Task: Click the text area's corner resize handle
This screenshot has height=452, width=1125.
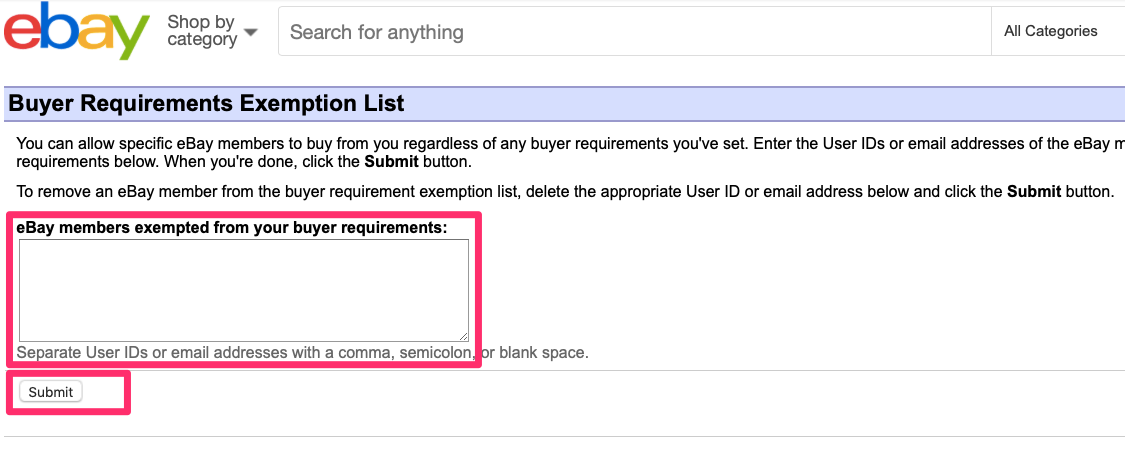Action: click(464, 337)
